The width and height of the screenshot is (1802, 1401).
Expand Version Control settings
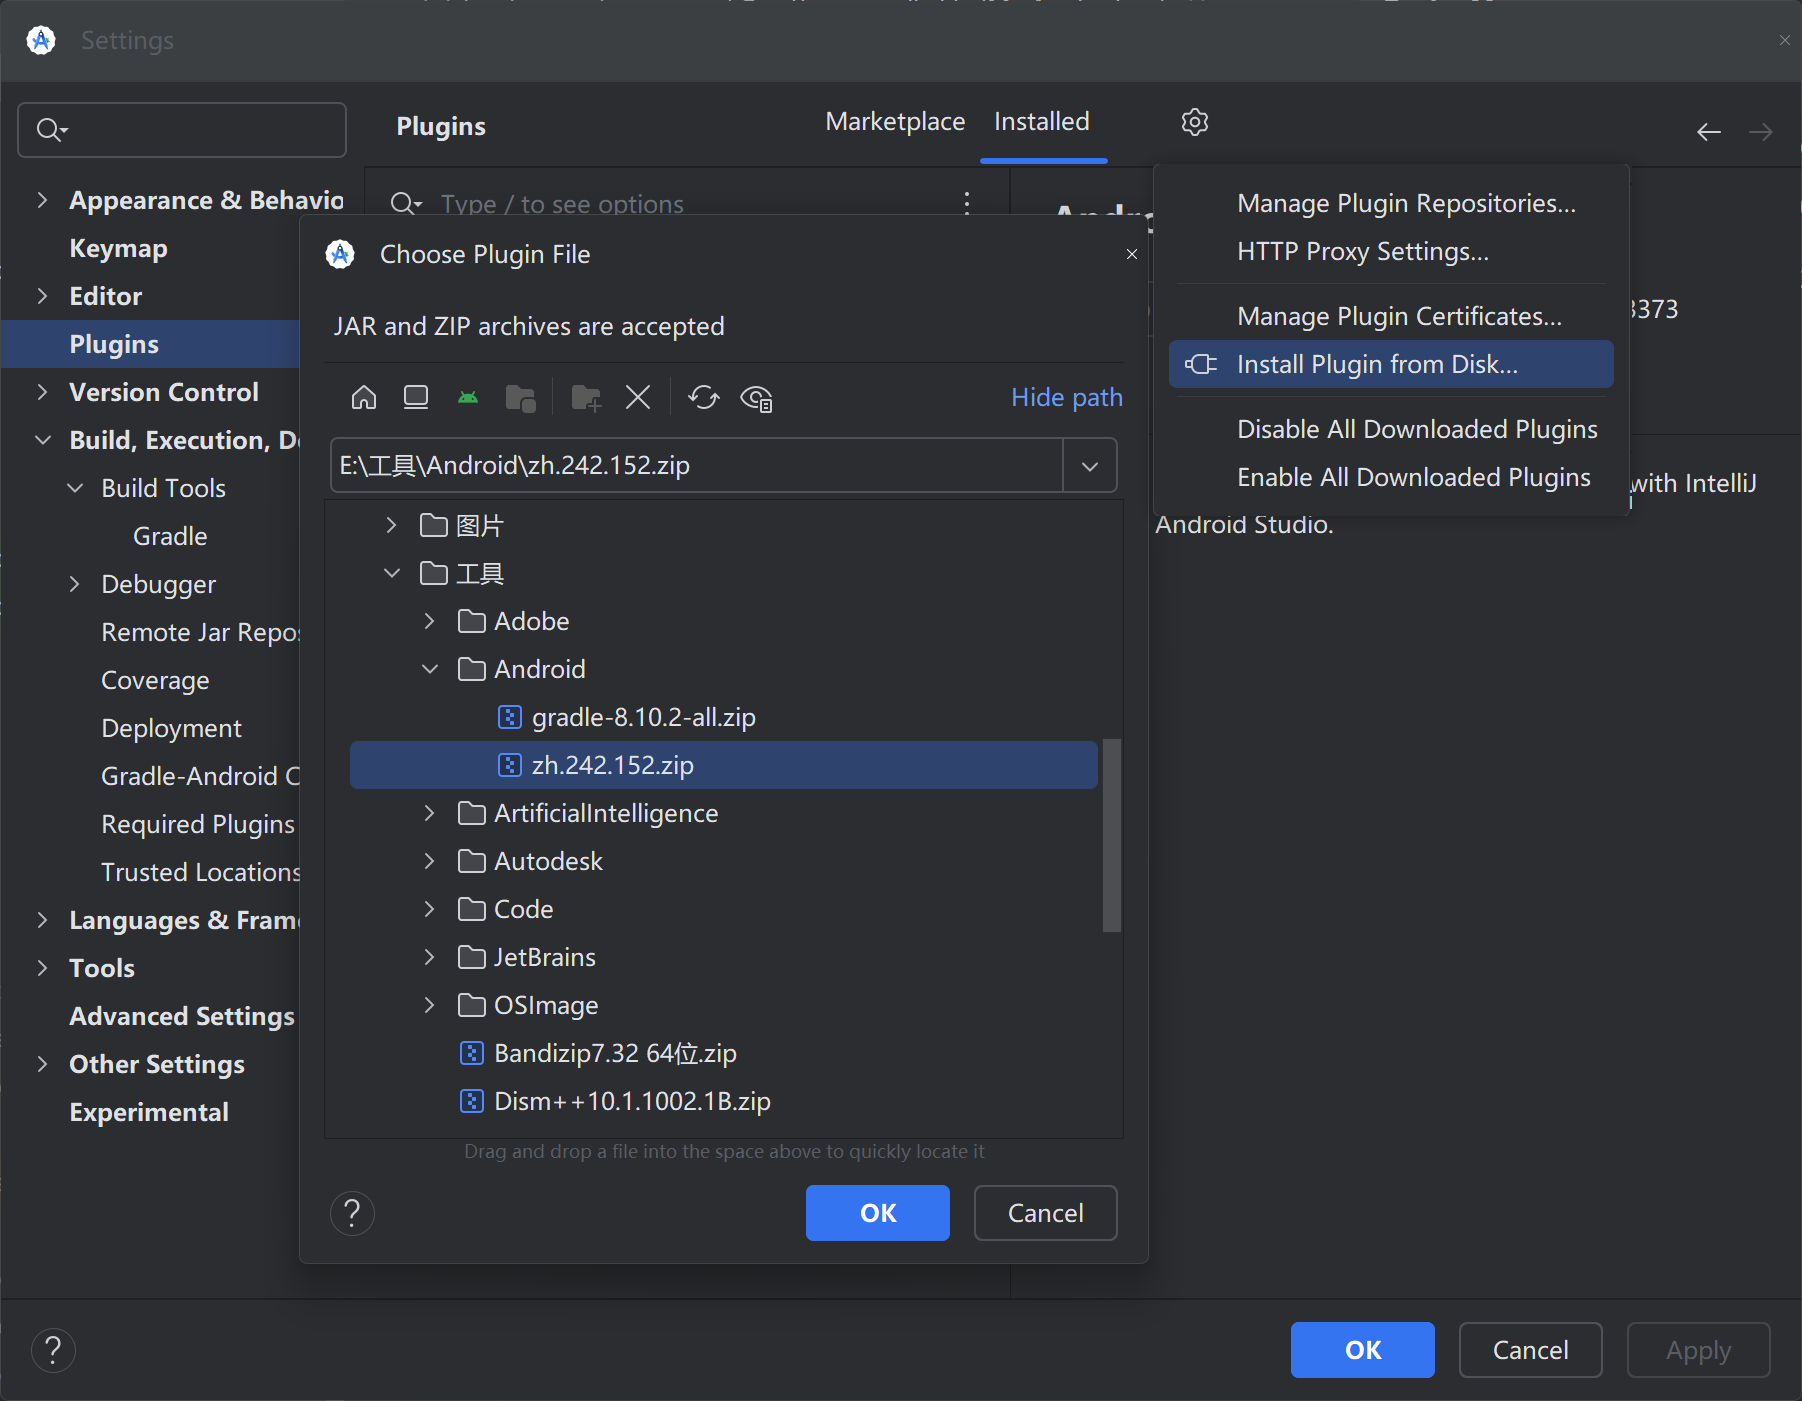42,392
